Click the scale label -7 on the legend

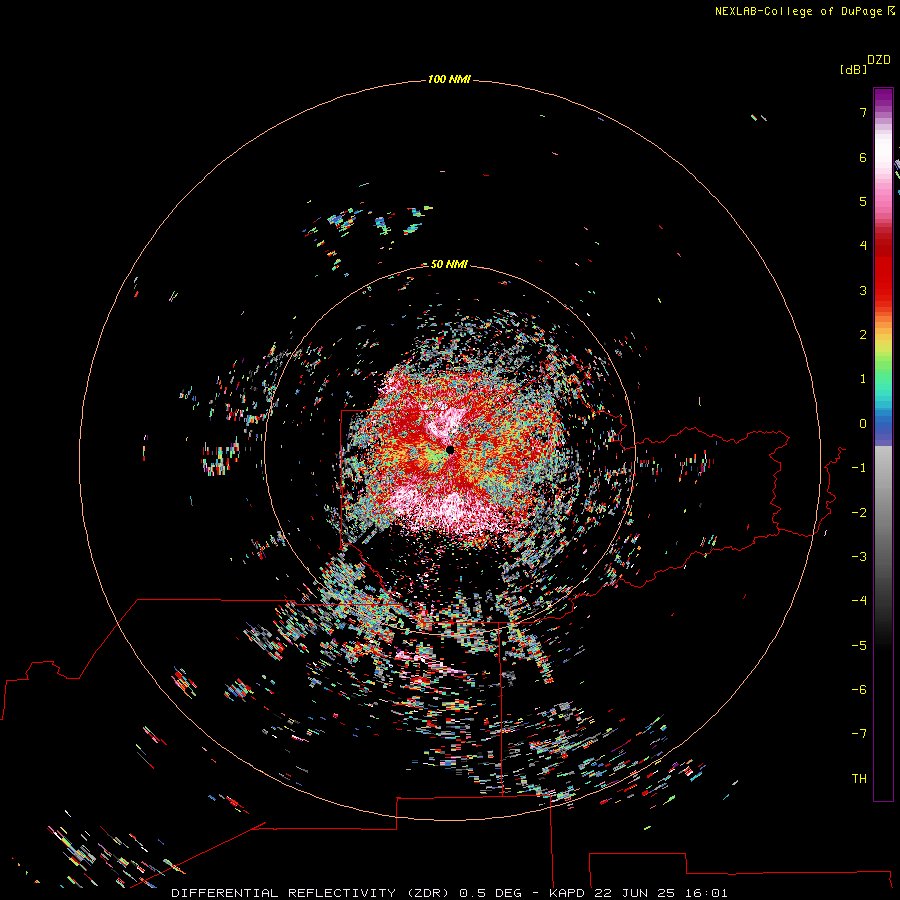click(859, 734)
